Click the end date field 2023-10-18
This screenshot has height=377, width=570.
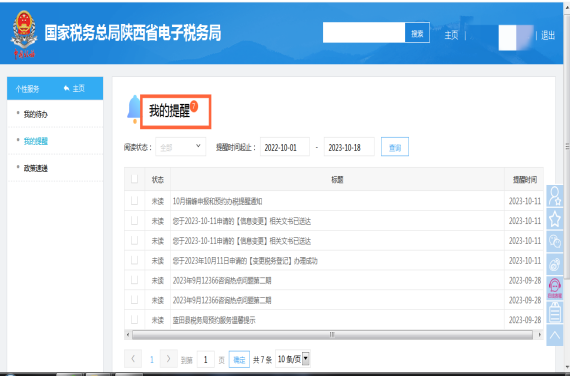coord(349,147)
